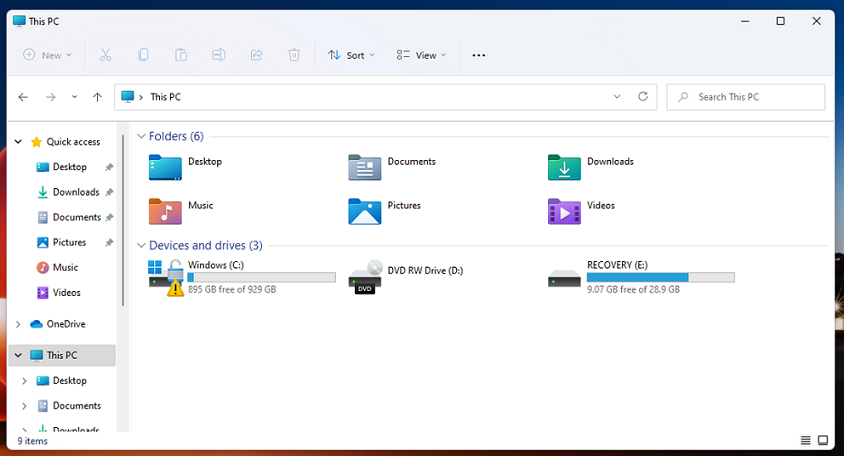Viewport: 844px width, 456px height.
Task: Go up one level with Up arrow
Action: click(x=97, y=97)
